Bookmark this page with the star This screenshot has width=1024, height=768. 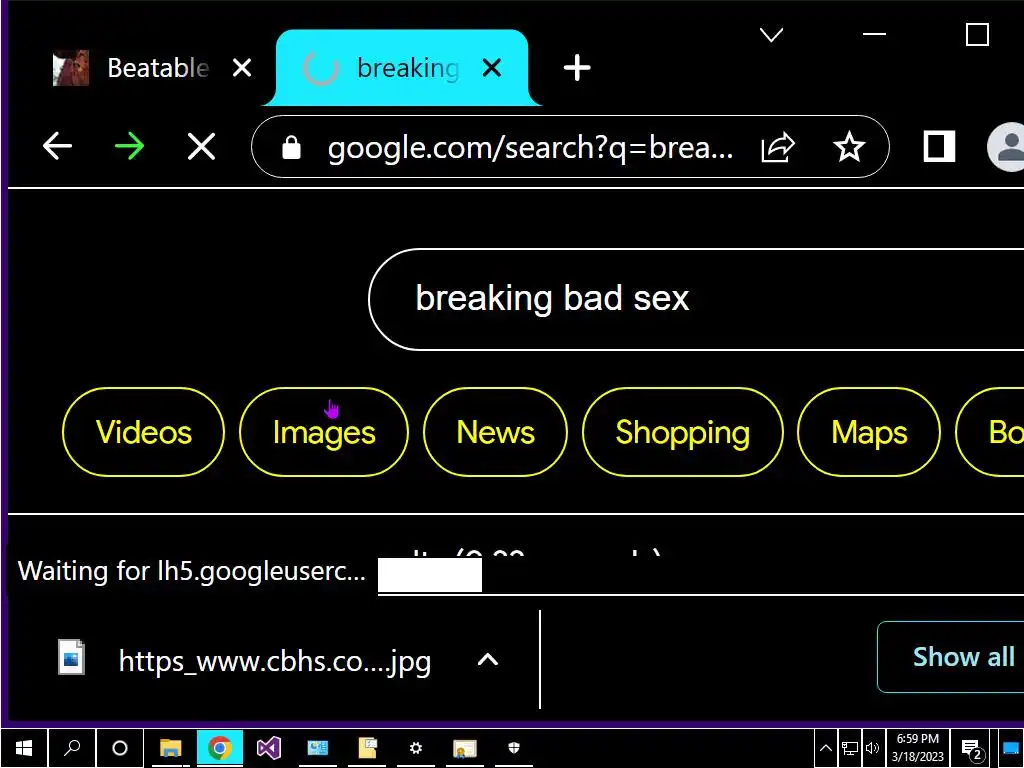pyautogui.click(x=849, y=147)
